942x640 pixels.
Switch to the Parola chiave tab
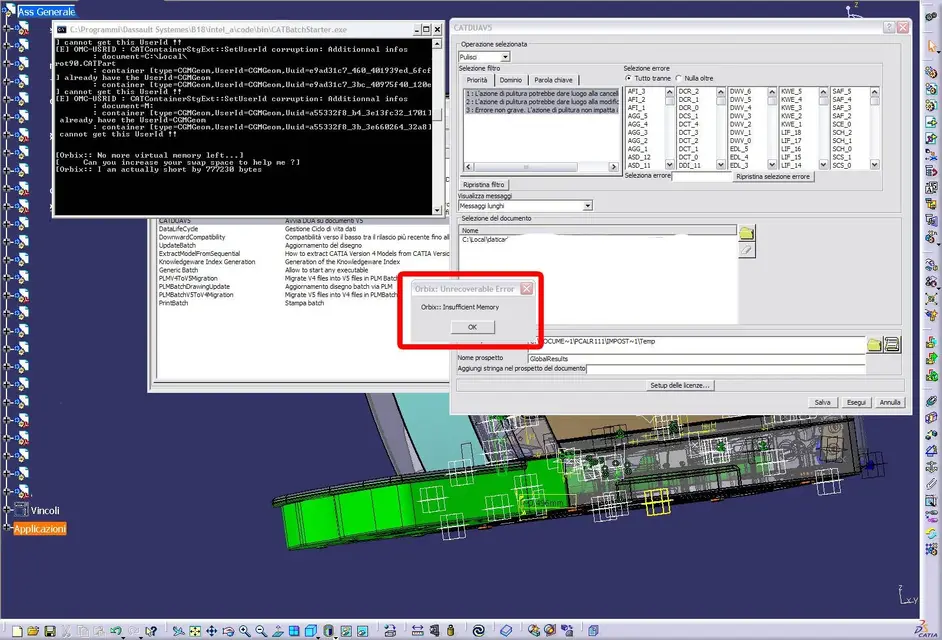click(553, 80)
